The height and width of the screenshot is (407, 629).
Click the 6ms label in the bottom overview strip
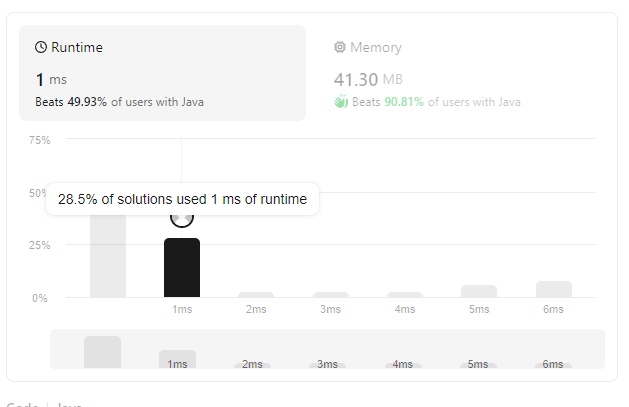click(553, 364)
